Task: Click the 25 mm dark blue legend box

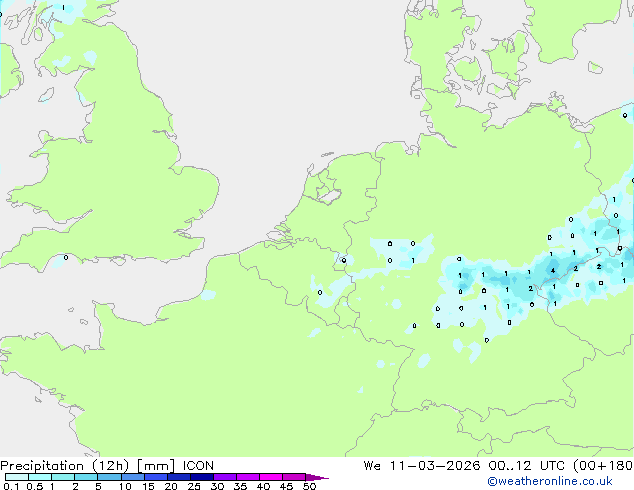Action: (202, 477)
